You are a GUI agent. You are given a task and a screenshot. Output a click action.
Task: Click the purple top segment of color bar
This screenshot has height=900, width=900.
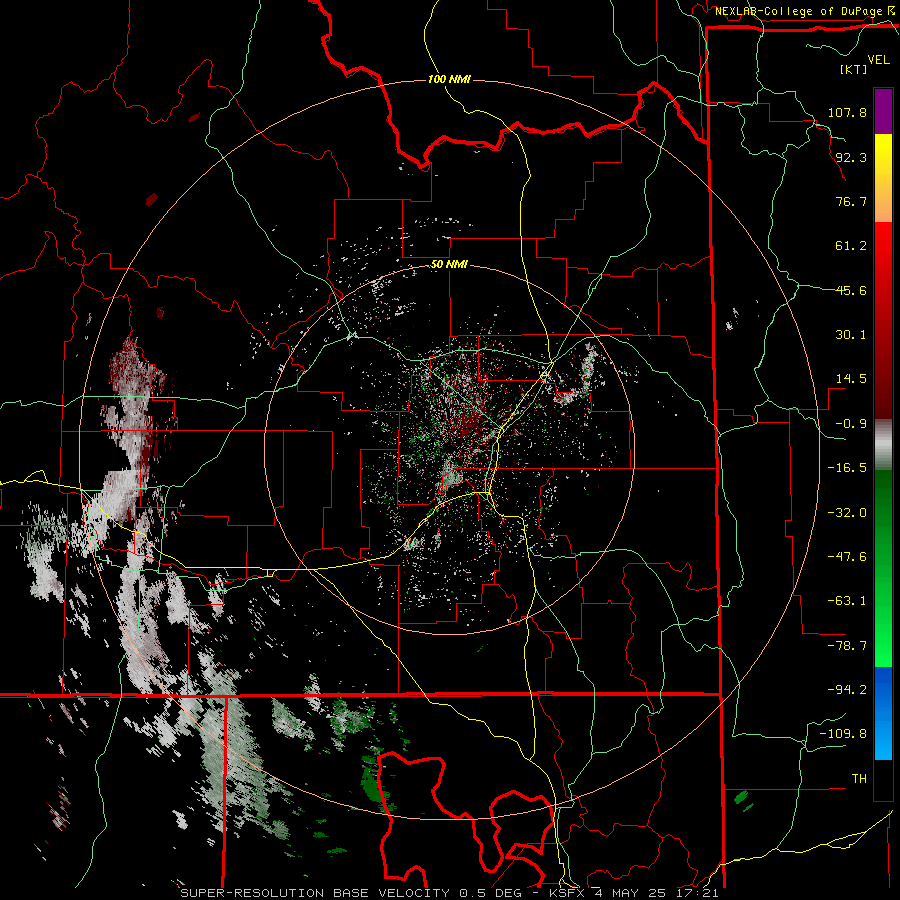click(x=883, y=111)
